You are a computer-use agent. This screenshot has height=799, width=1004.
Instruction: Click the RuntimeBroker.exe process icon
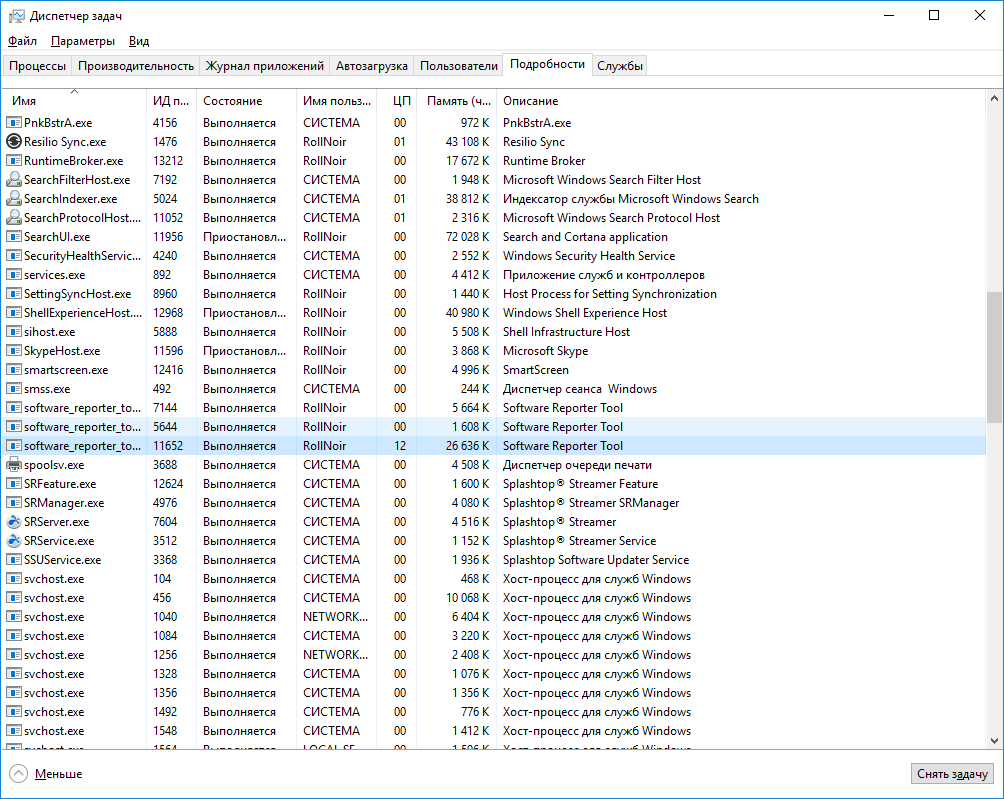(13, 161)
